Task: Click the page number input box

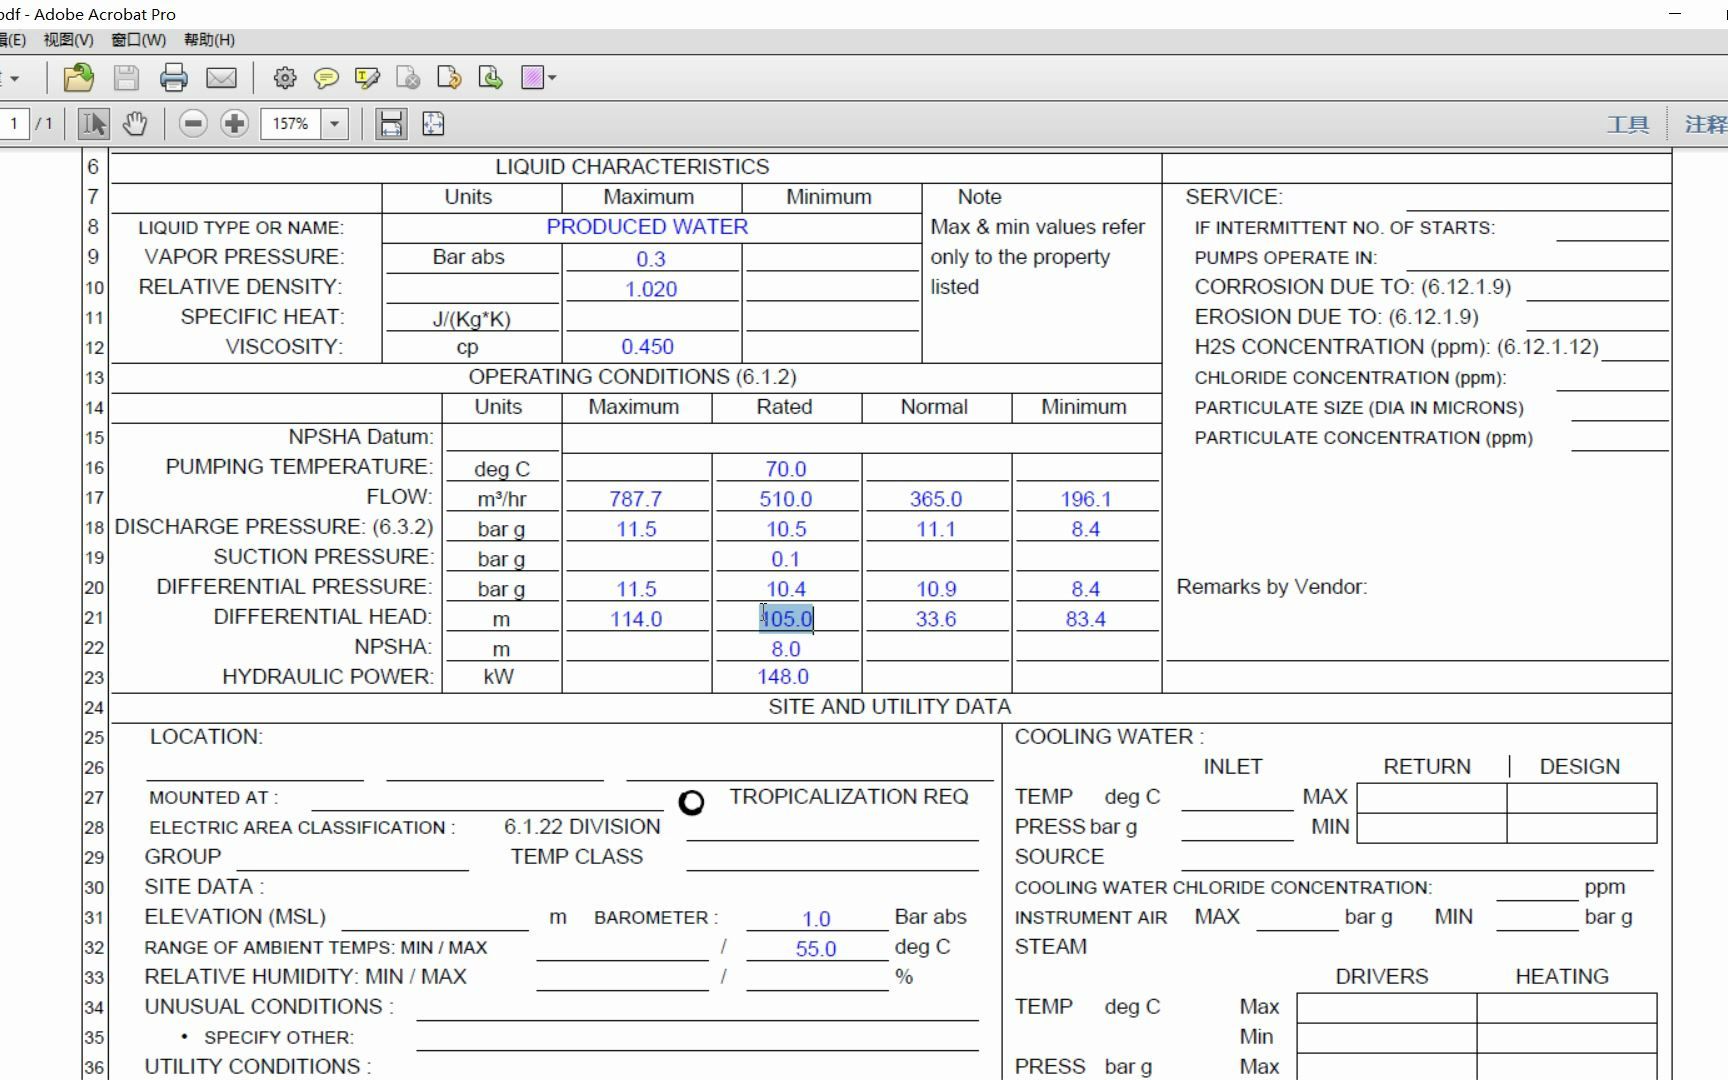Action: pyautogui.click(x=14, y=124)
